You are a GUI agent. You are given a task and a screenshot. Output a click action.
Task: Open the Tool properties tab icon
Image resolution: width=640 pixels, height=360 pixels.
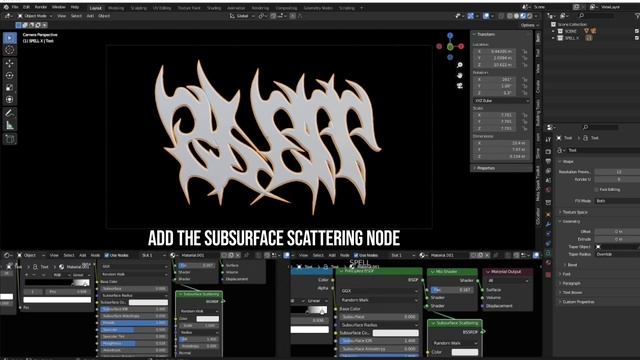[x=548, y=140]
